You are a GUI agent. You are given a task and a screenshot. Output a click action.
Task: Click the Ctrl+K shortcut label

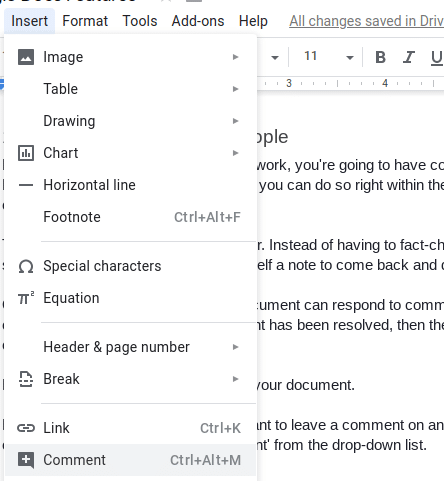tap(220, 428)
